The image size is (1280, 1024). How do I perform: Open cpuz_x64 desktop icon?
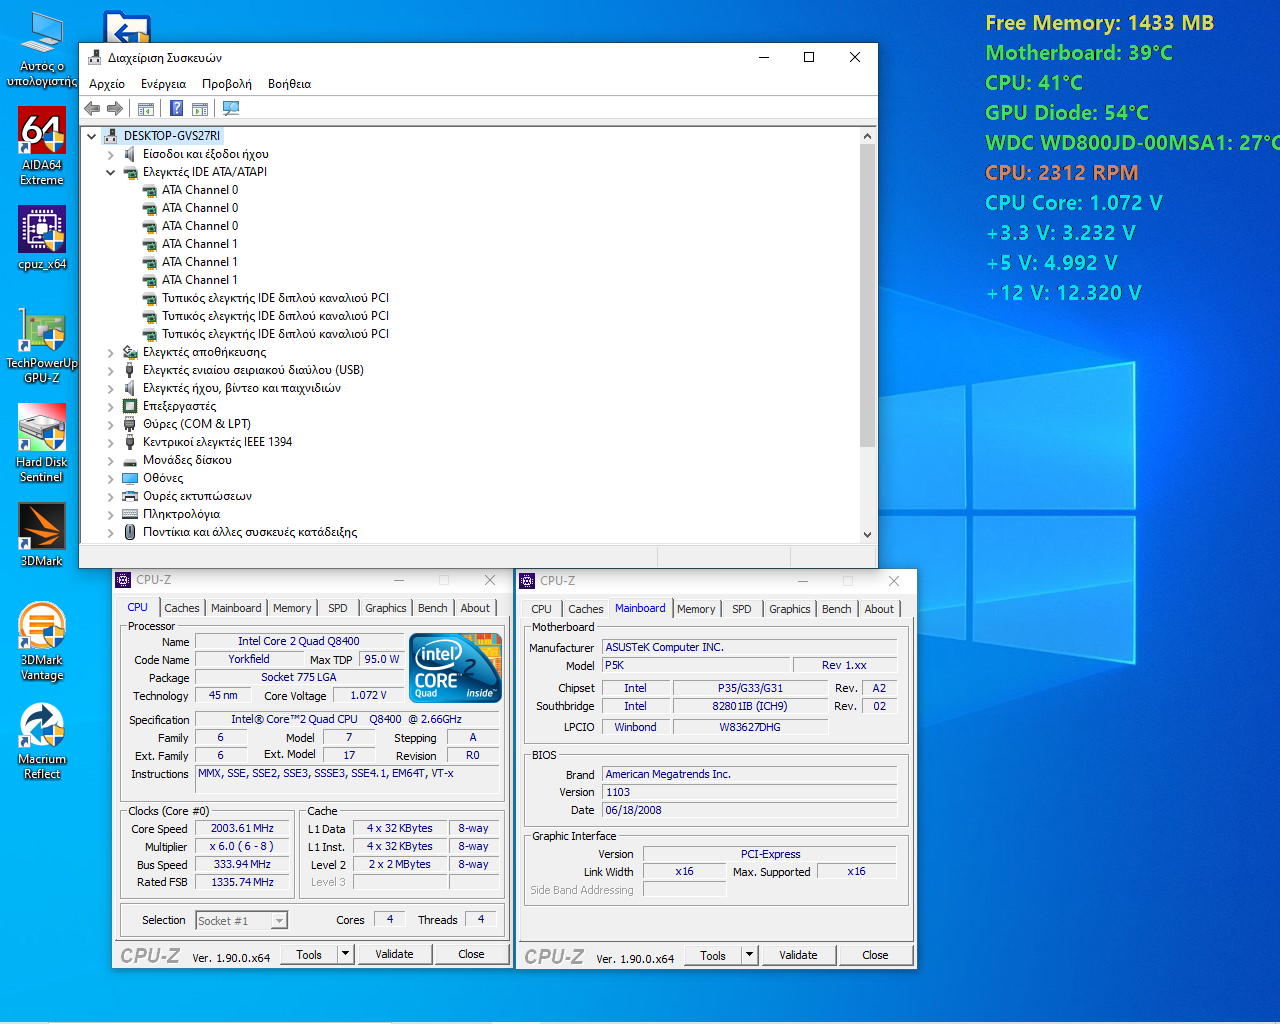[x=42, y=238]
